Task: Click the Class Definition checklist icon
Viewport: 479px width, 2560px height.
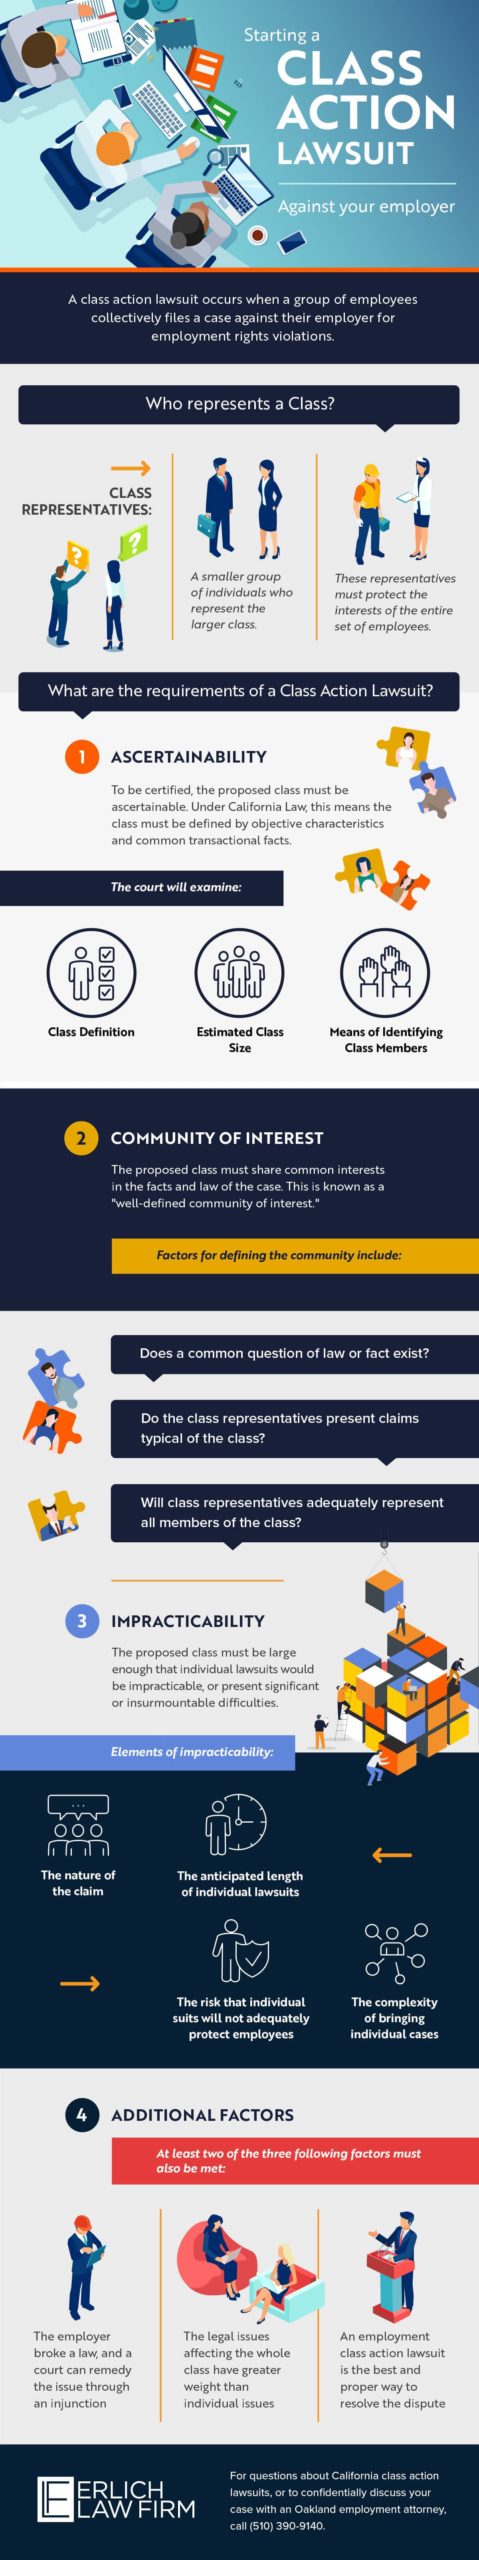Action: click(91, 972)
